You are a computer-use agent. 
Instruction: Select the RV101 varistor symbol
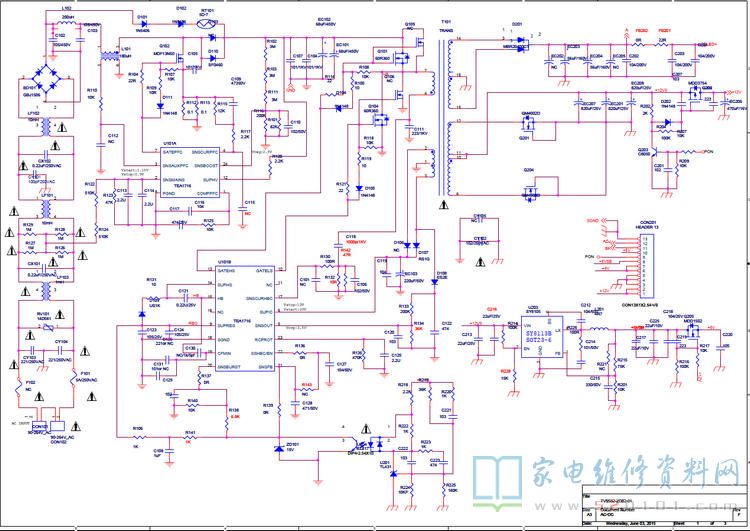(47, 327)
